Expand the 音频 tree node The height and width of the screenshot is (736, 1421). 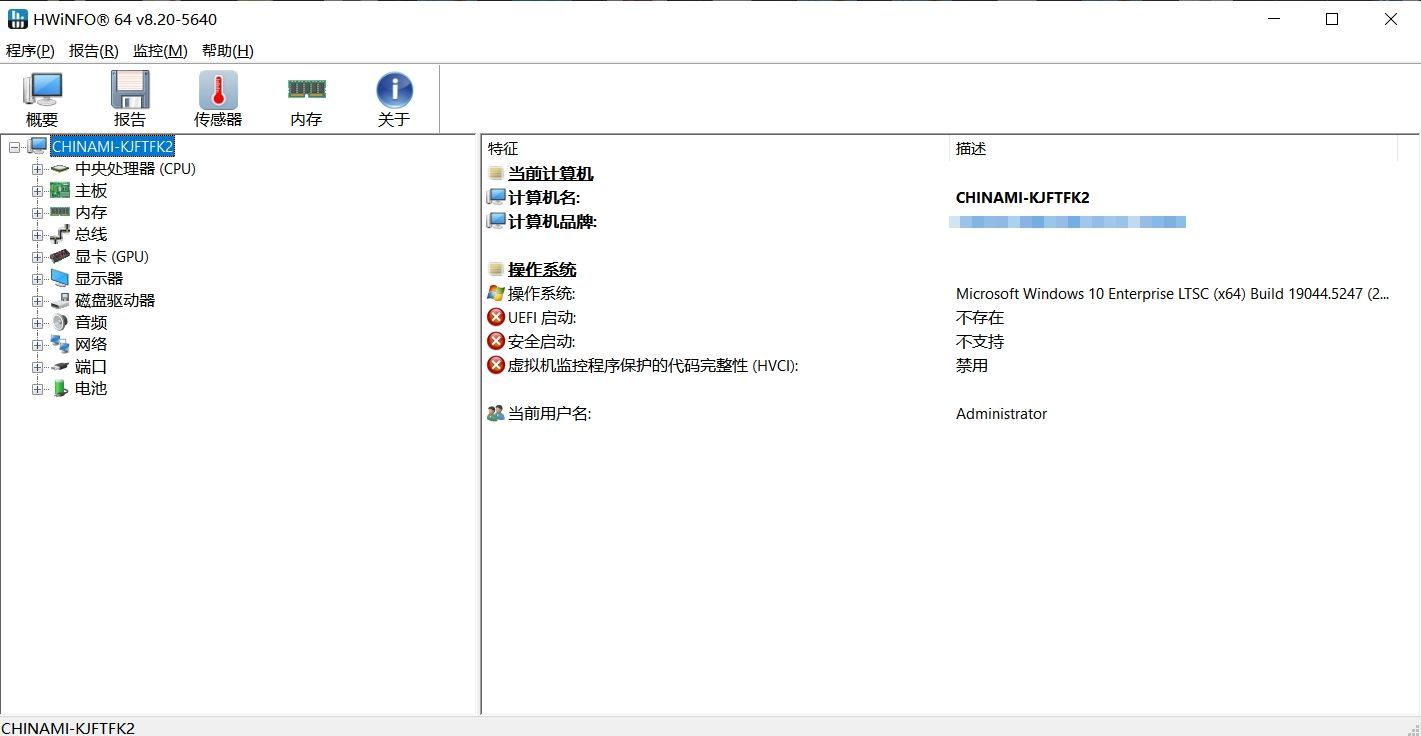(37, 323)
